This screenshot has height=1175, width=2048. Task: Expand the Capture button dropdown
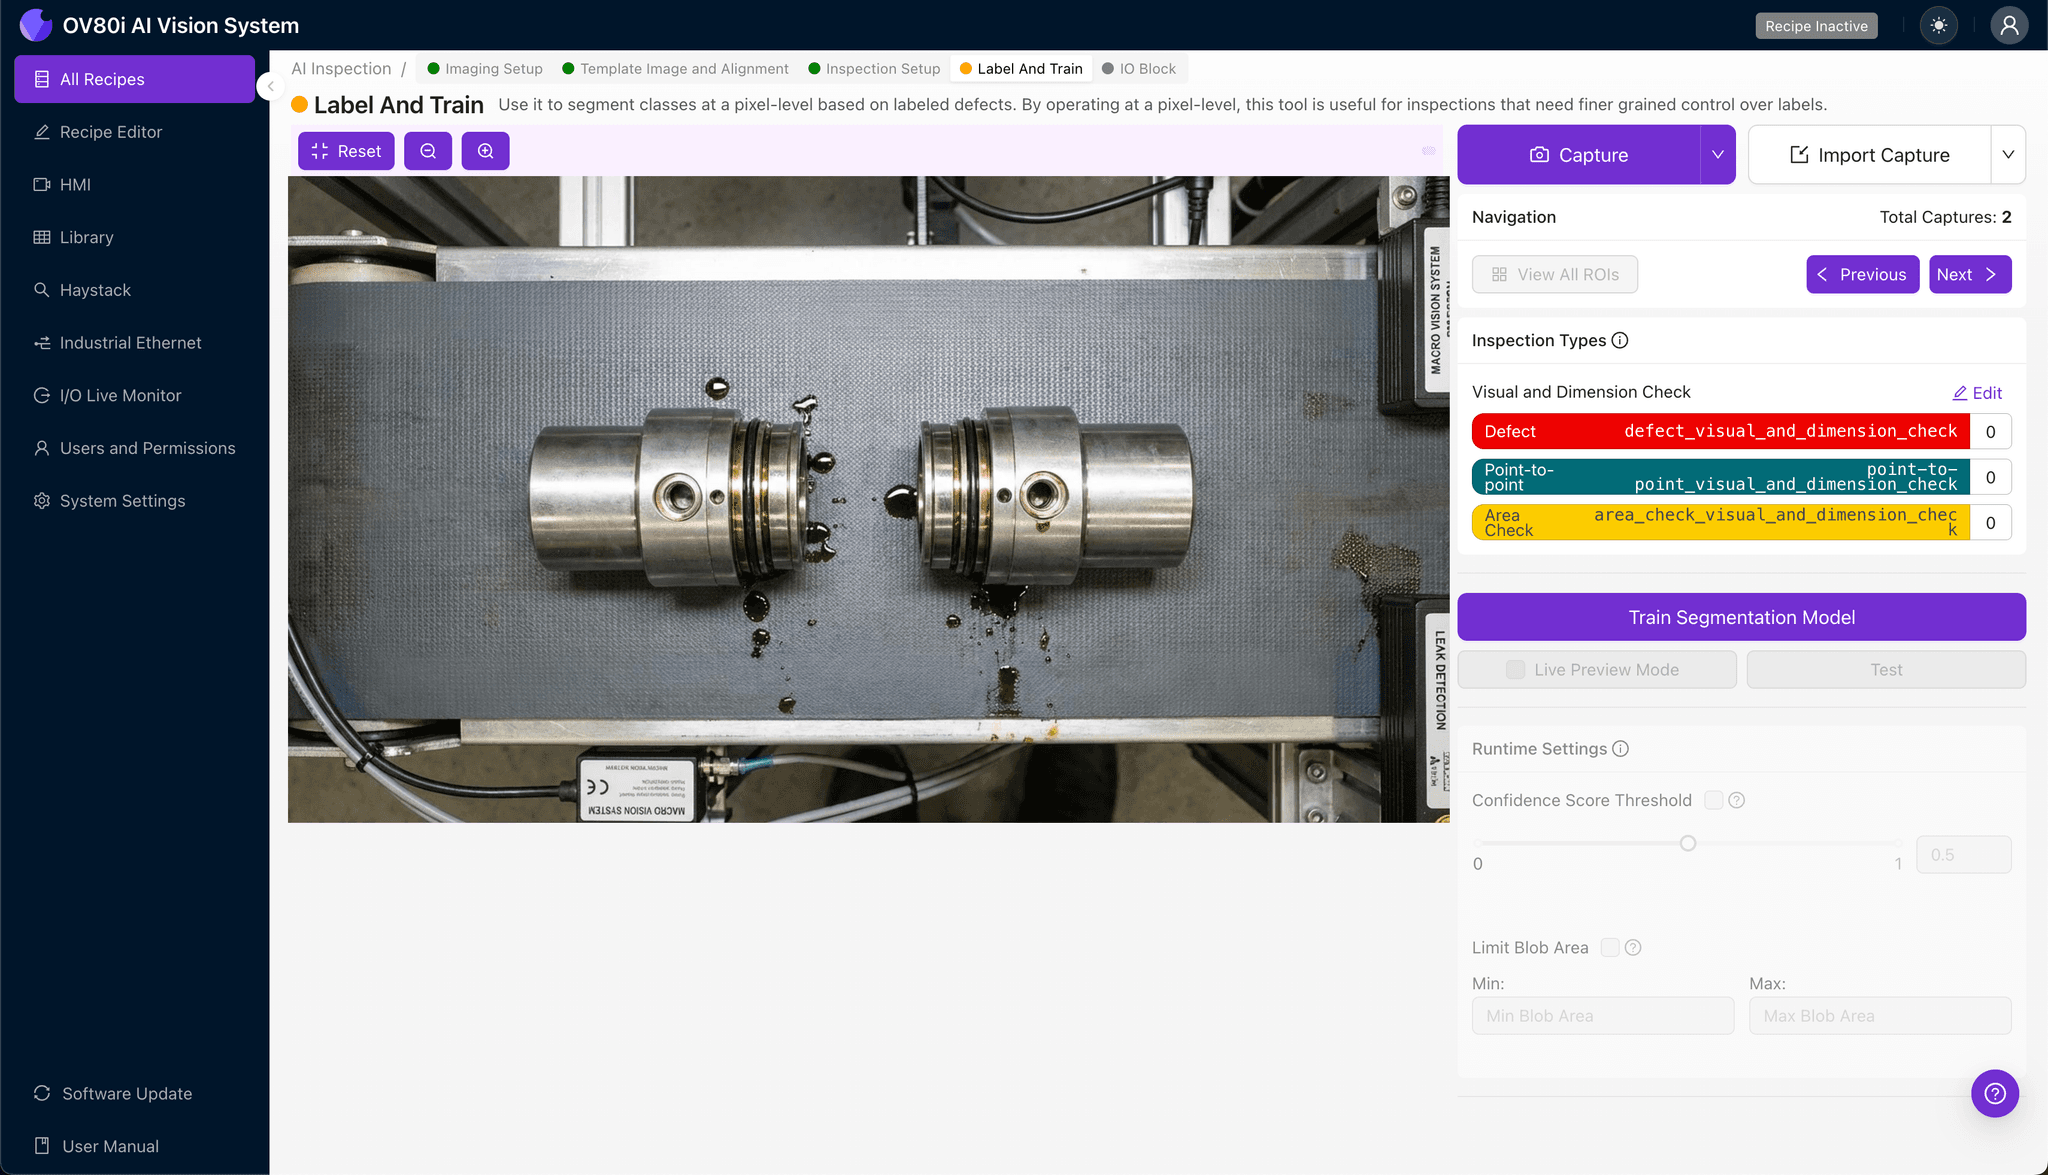click(1717, 154)
